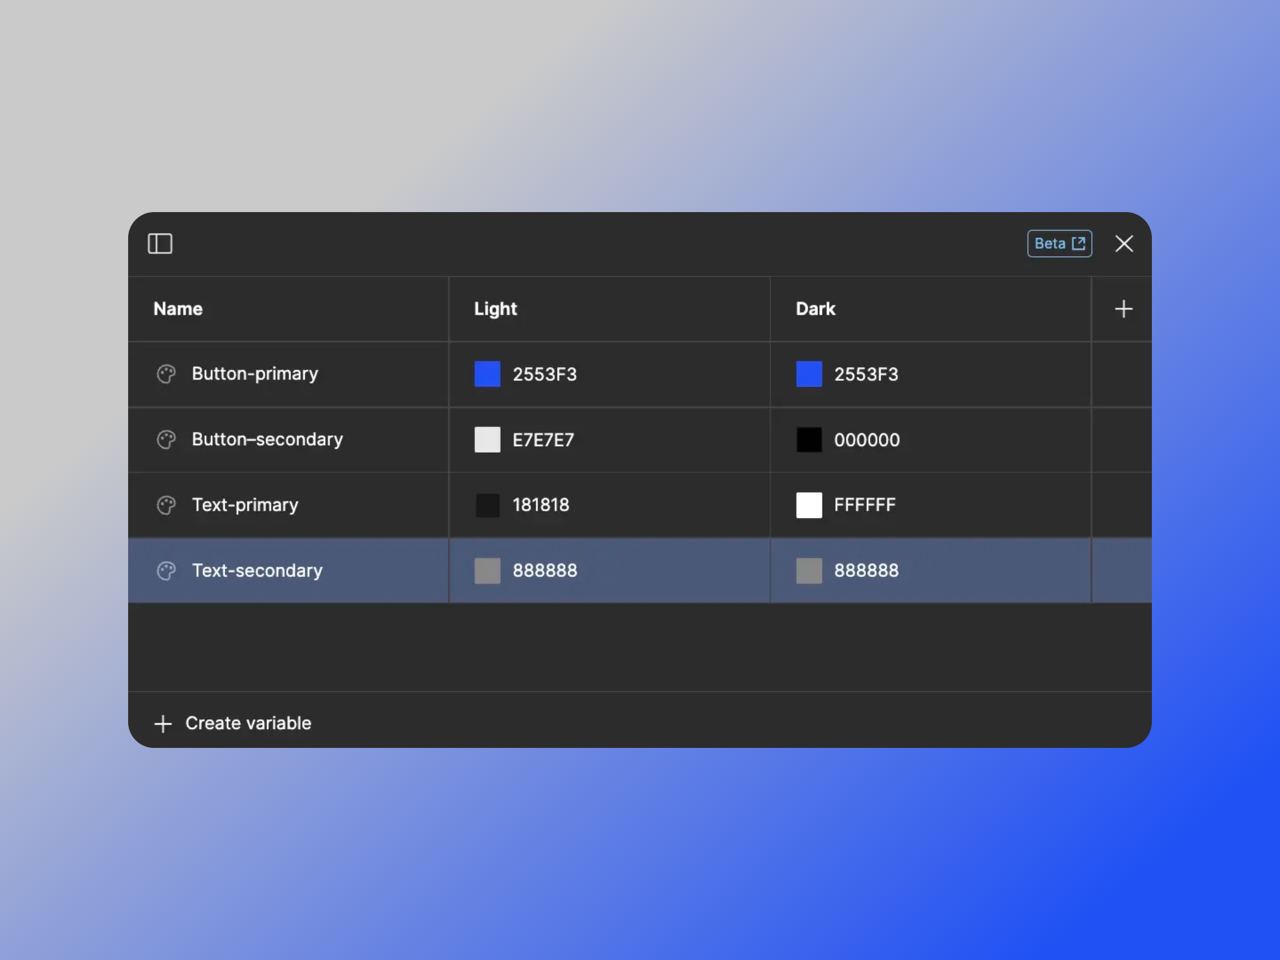Open the FFFFFF white swatch
Image resolution: width=1280 pixels, height=960 pixels.
pos(809,505)
